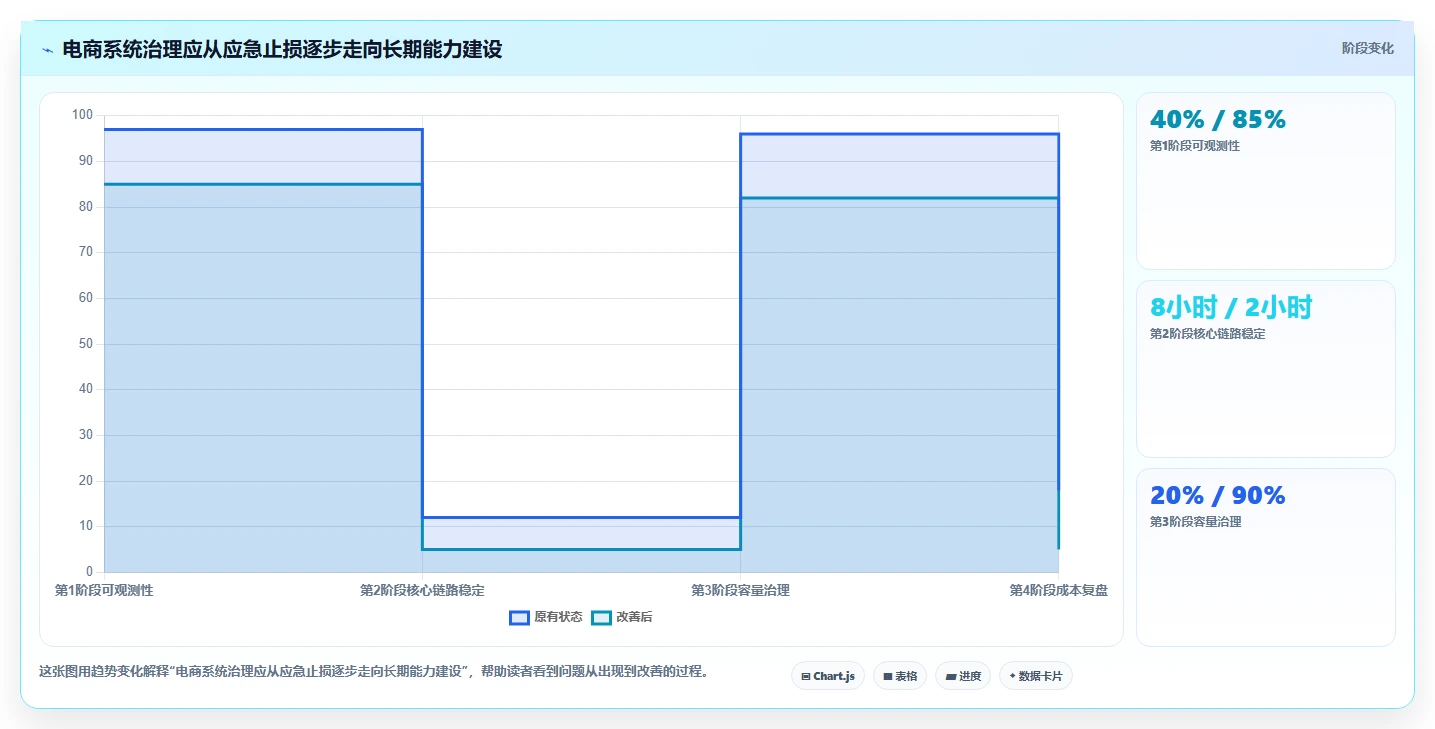Click the y-axis 50 tick label

point(86,344)
